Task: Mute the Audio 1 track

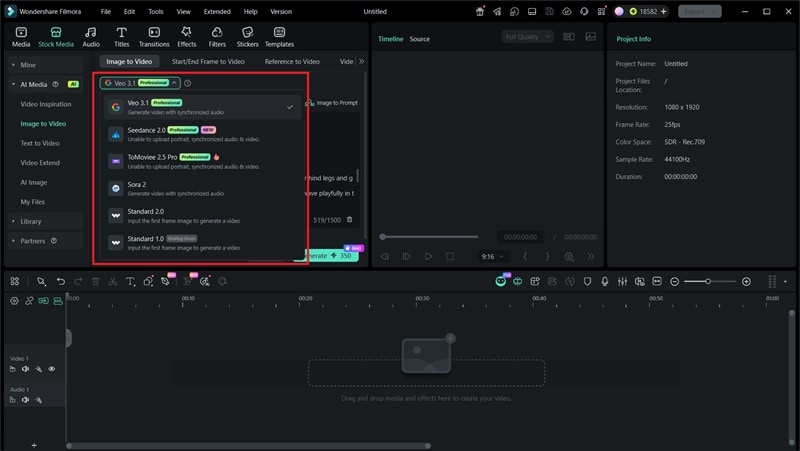Action: (26, 400)
